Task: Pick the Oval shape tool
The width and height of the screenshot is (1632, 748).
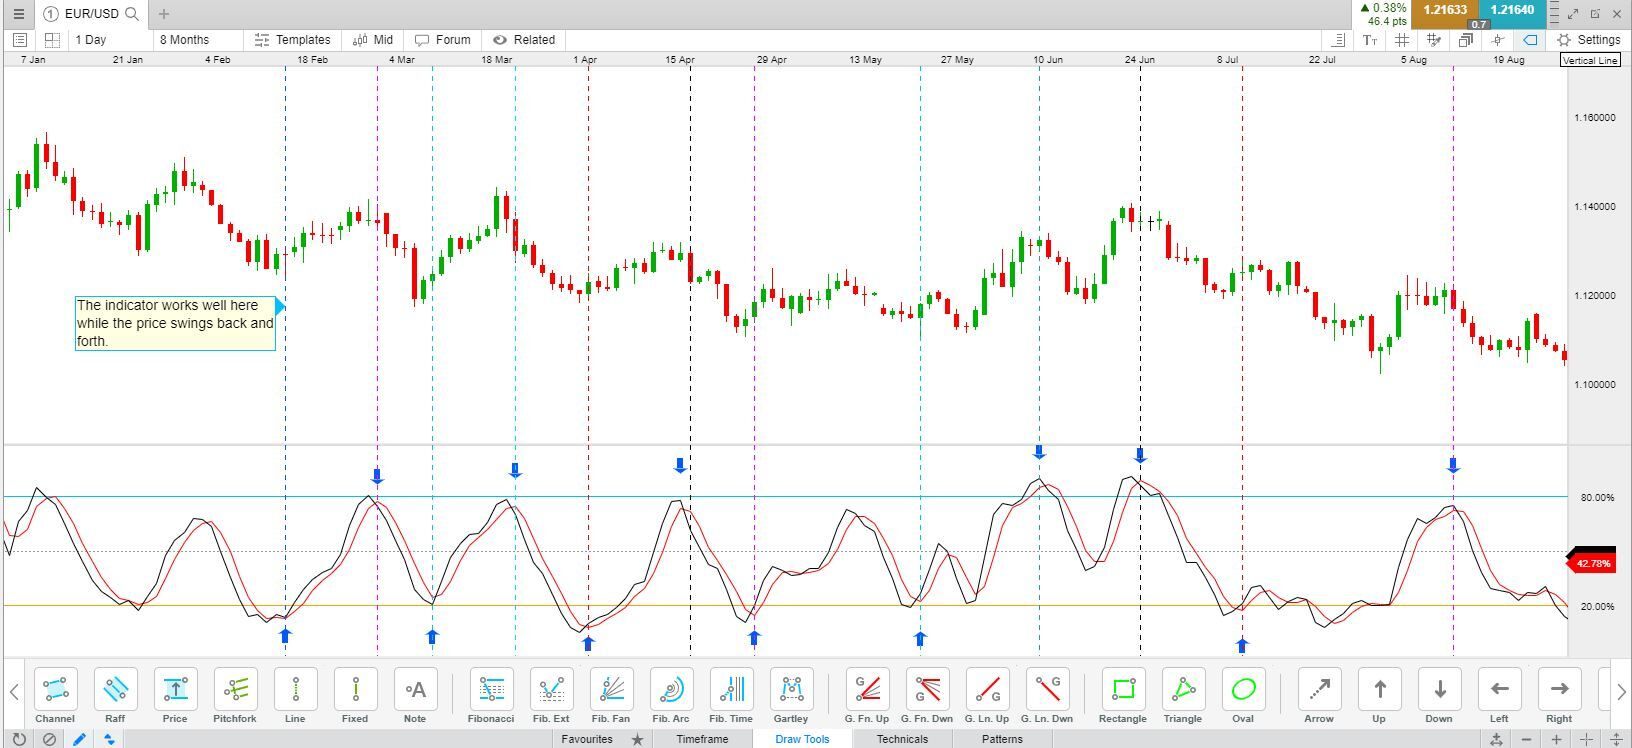Action: [x=1243, y=689]
